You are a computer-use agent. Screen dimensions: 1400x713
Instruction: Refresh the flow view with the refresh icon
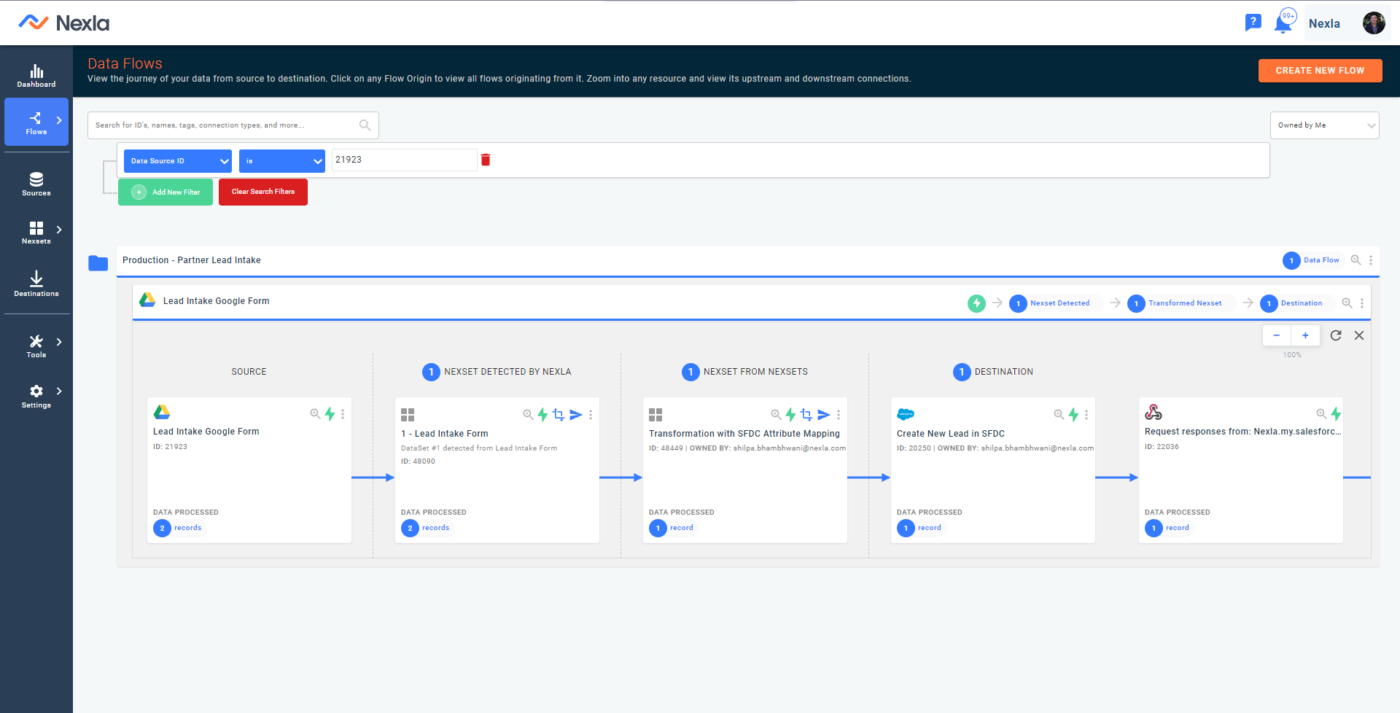(1336, 335)
